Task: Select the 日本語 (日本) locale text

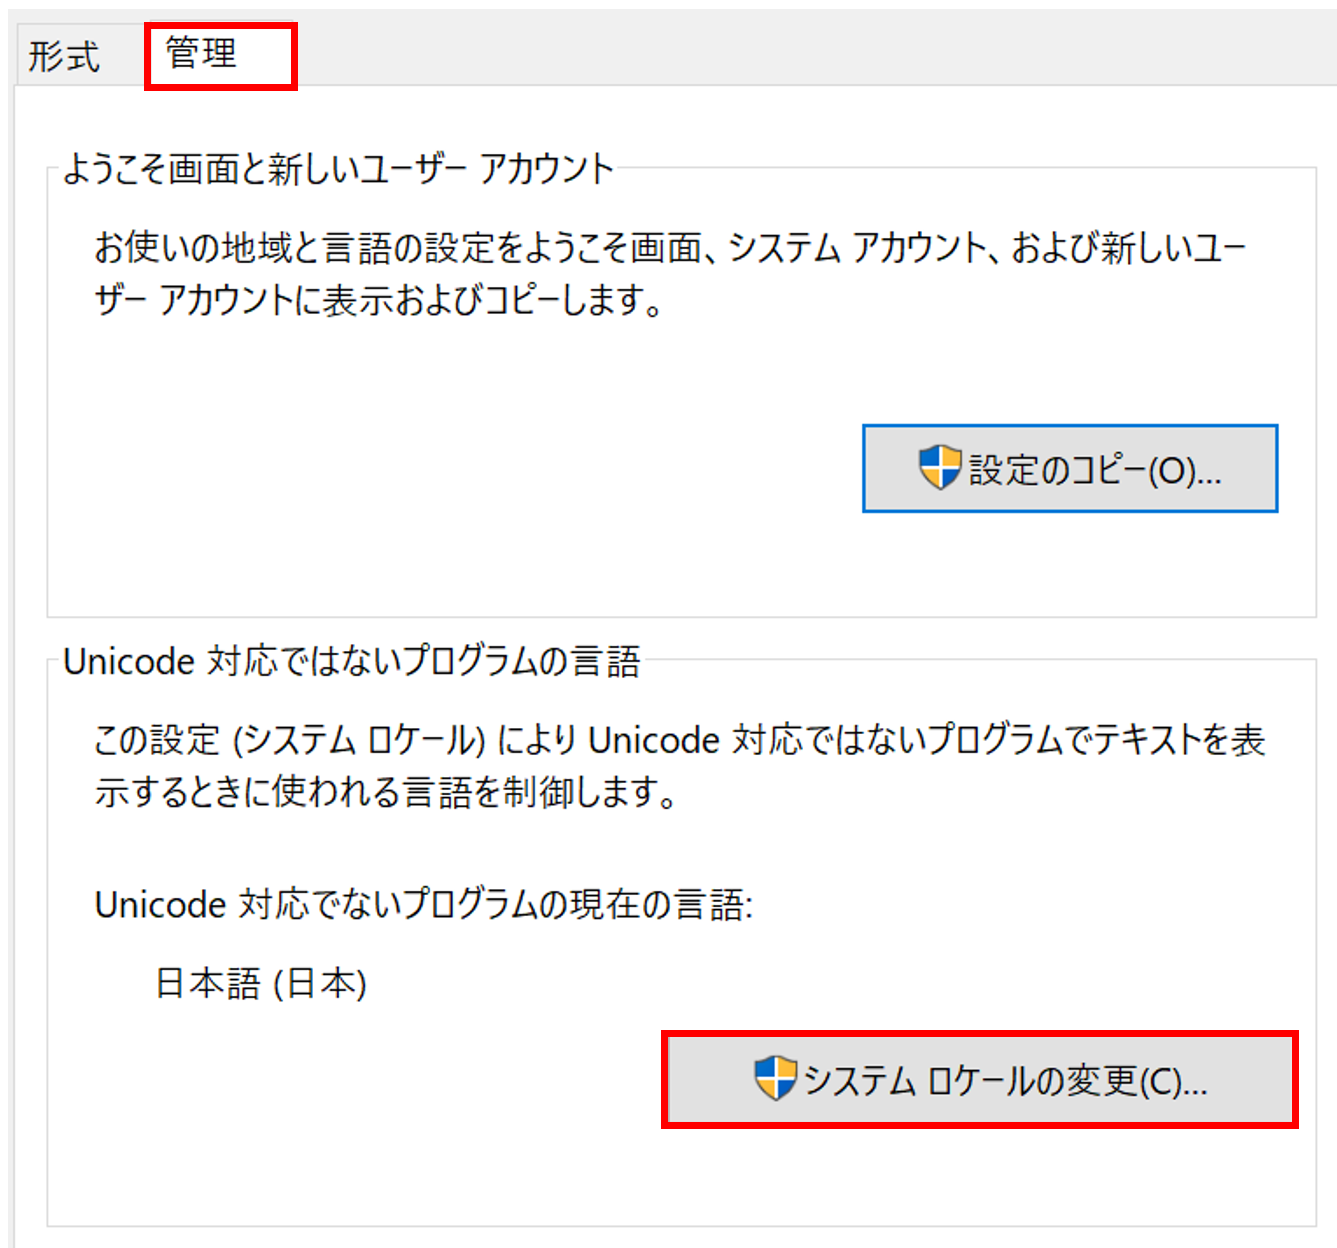Action: (x=262, y=982)
